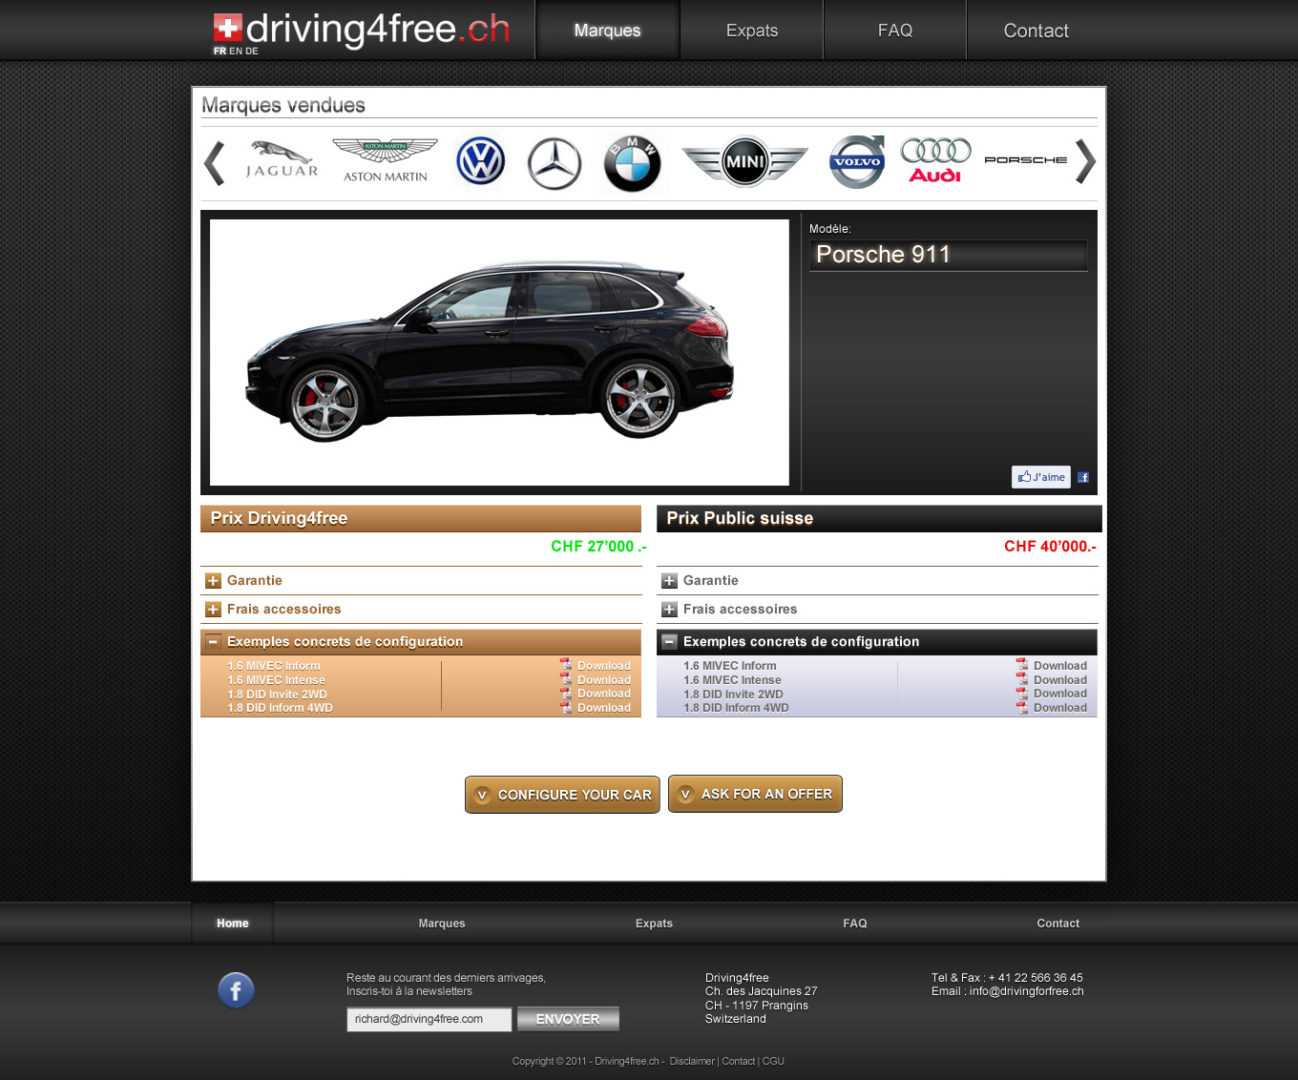This screenshot has height=1080, width=1298.
Task: Download 1.8 DID Inform 4WD Driving4free PDF
Action: tap(595, 707)
